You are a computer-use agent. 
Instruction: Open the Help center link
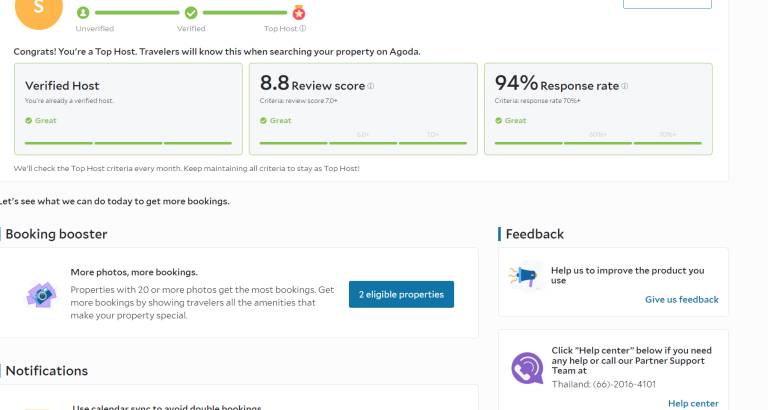click(x=693, y=404)
